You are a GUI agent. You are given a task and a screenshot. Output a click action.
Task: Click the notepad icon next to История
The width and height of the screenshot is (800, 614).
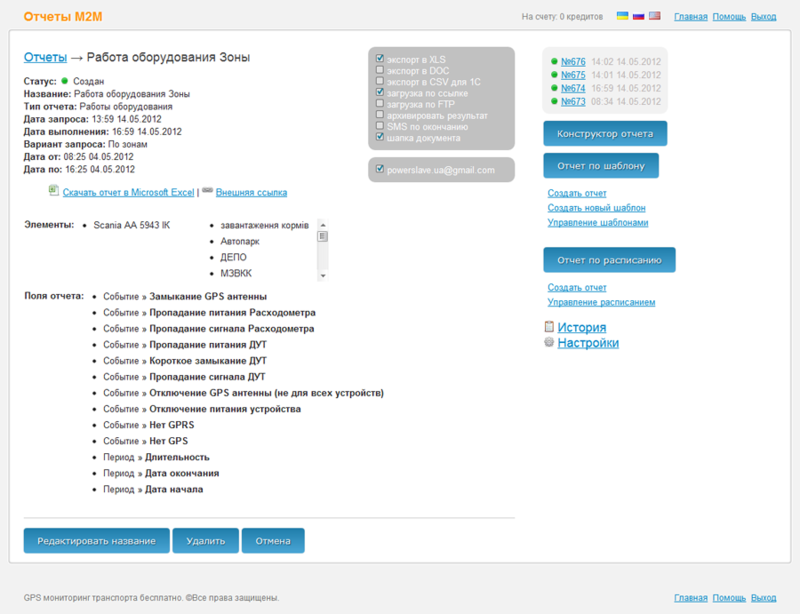549,327
